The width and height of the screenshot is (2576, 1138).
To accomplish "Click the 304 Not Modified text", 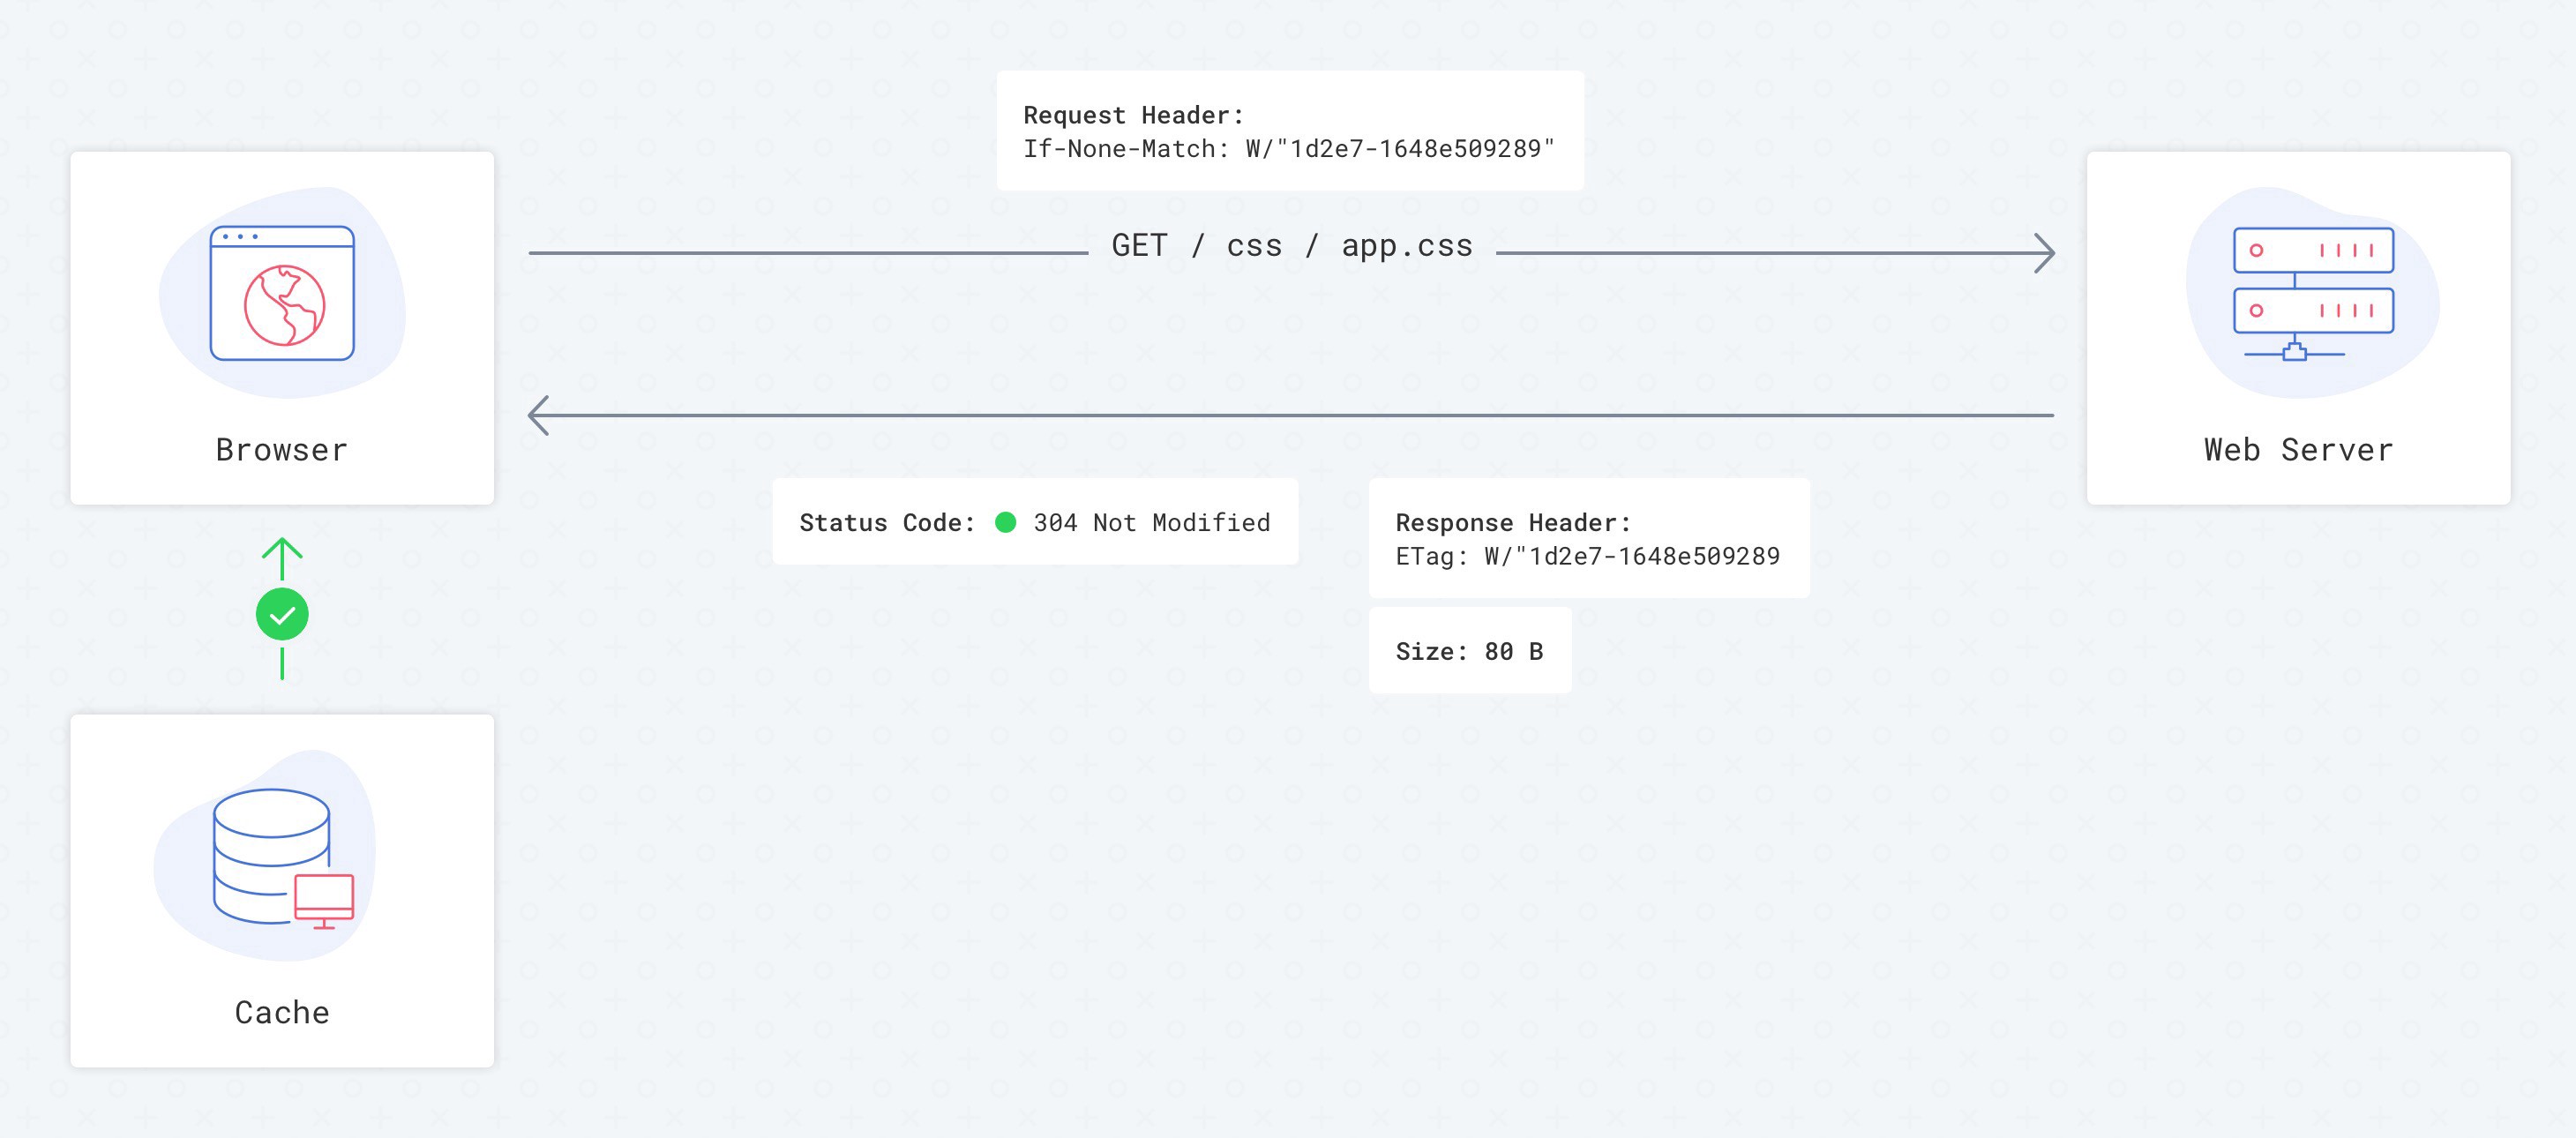I will [x=1152, y=522].
